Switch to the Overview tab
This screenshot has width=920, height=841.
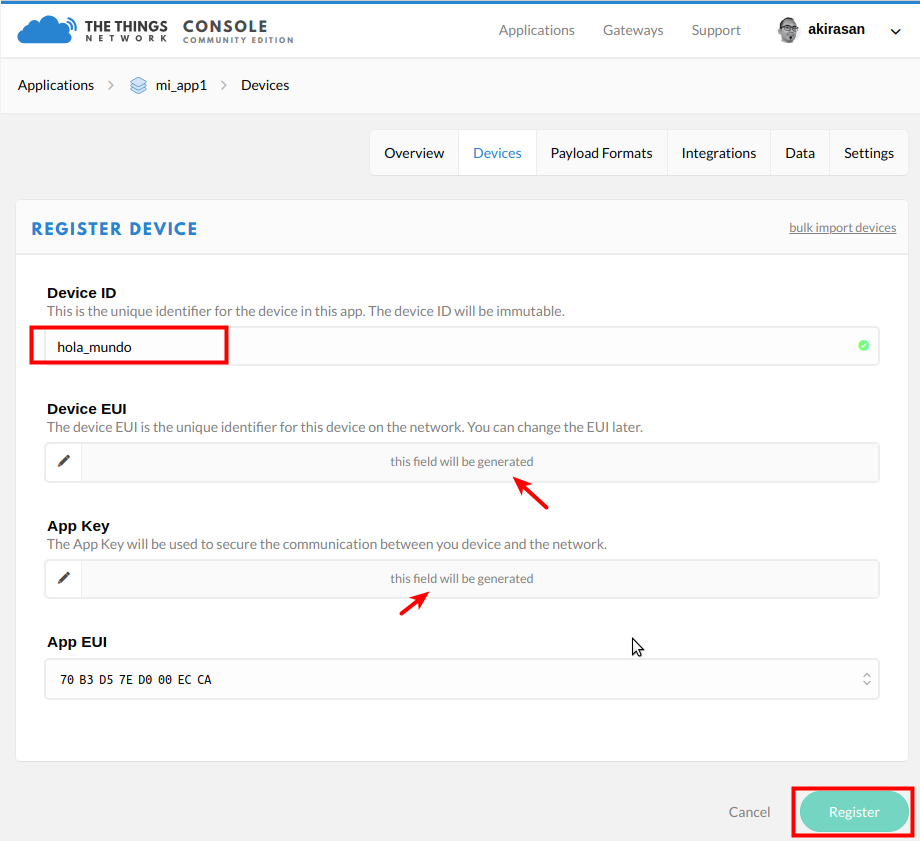[x=414, y=153]
